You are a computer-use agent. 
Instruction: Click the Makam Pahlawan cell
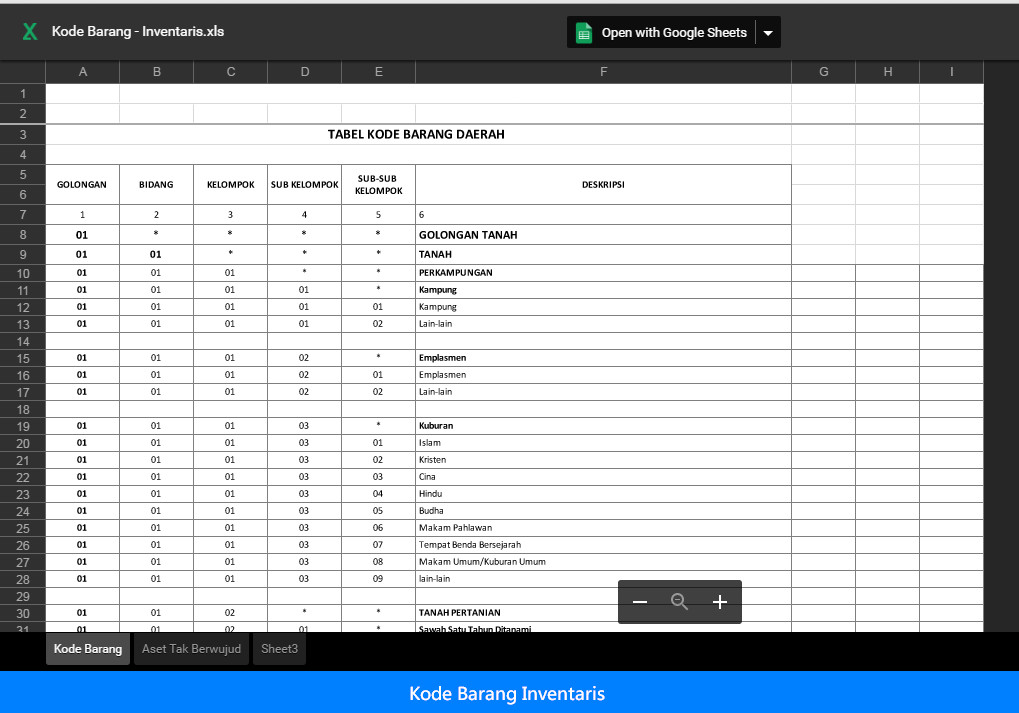[603, 528]
